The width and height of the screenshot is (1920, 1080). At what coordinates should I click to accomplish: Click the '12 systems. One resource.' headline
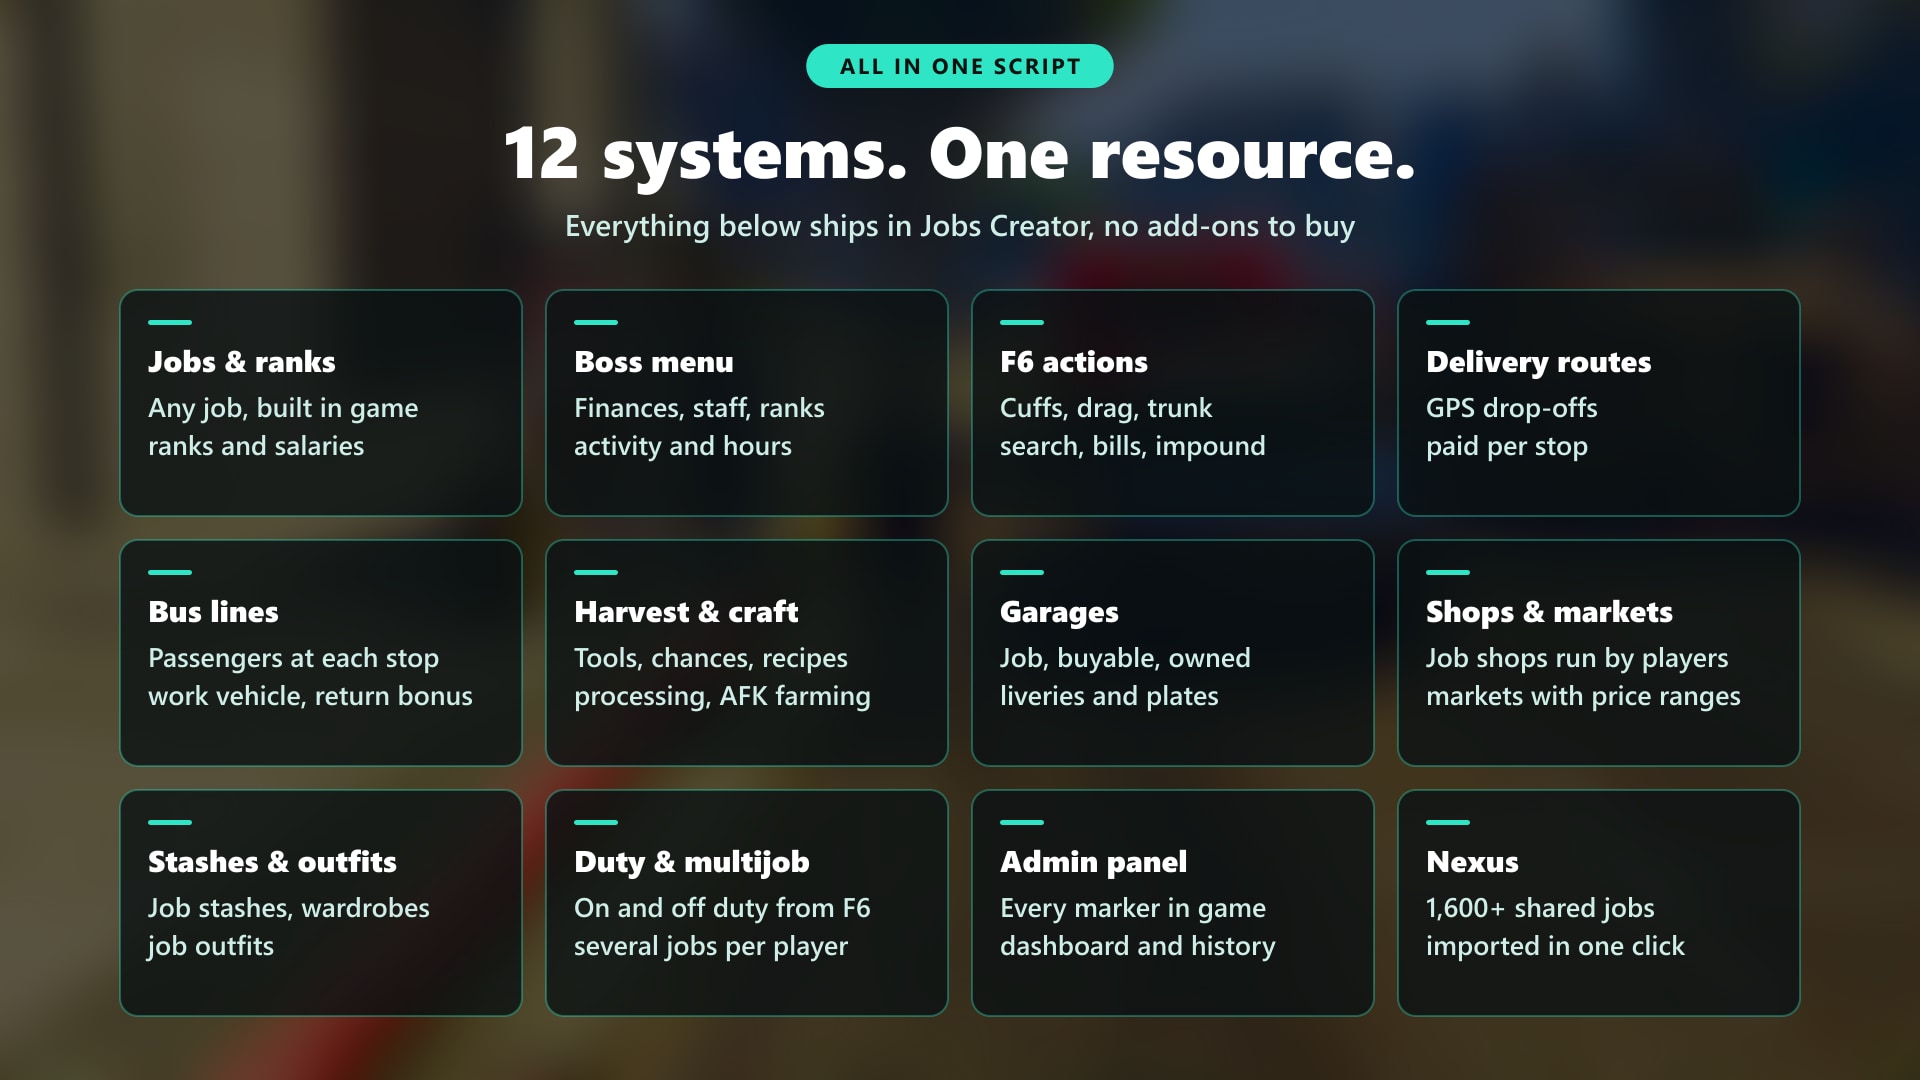[960, 154]
